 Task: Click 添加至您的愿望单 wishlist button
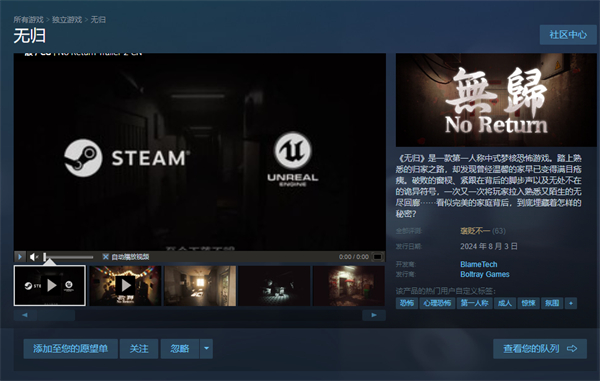70,348
